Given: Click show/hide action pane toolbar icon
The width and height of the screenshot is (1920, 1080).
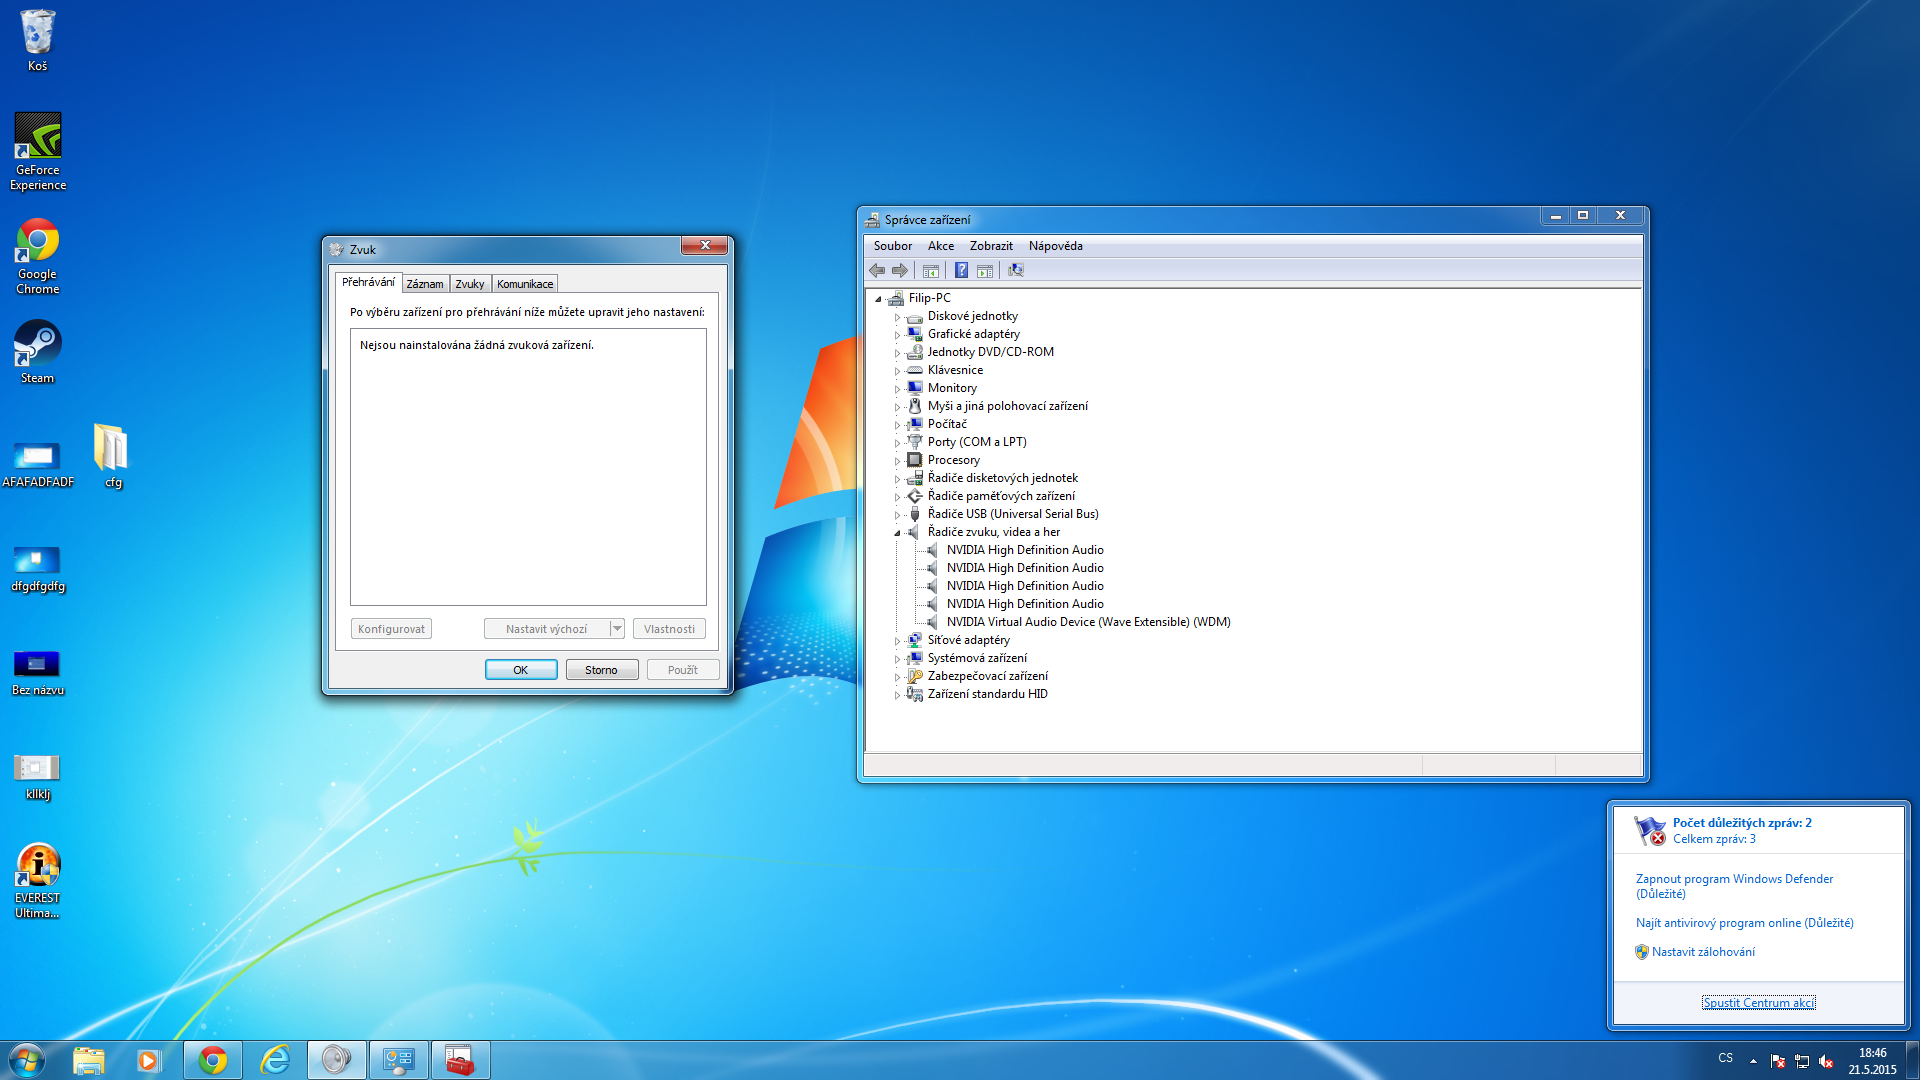Looking at the screenshot, I should [985, 271].
